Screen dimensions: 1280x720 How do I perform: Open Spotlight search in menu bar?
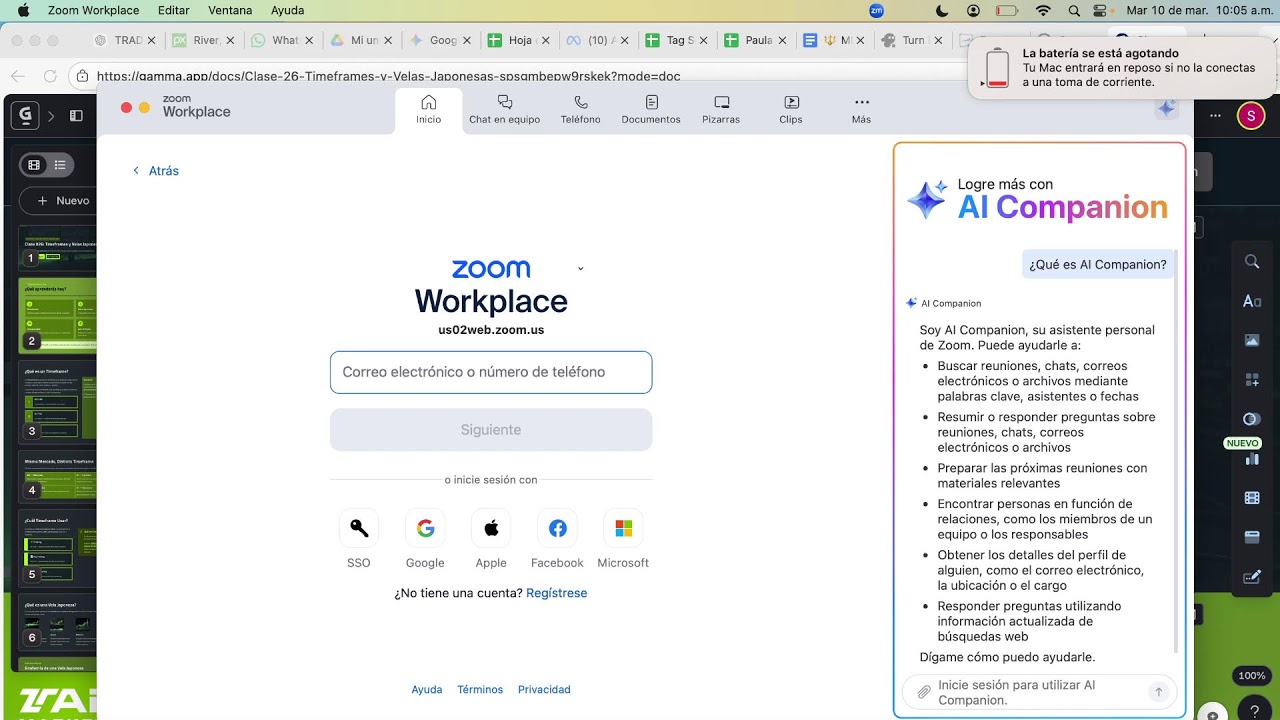(x=1074, y=10)
